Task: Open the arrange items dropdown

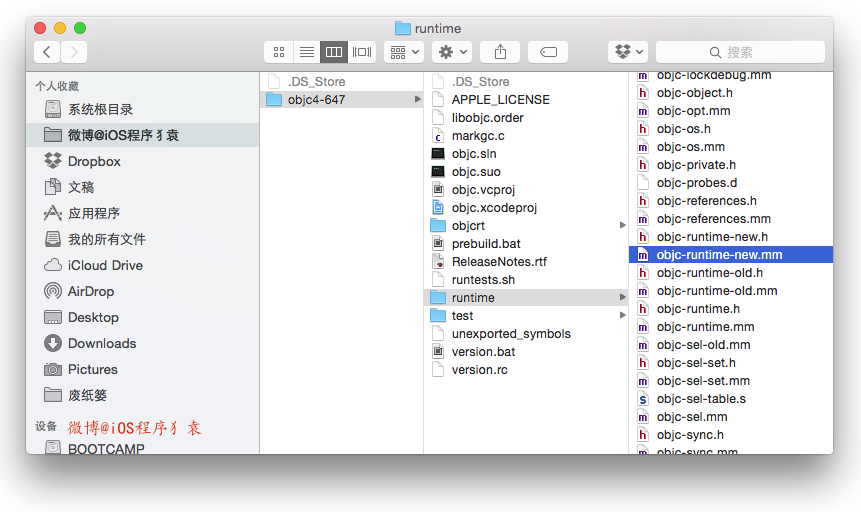Action: (404, 52)
